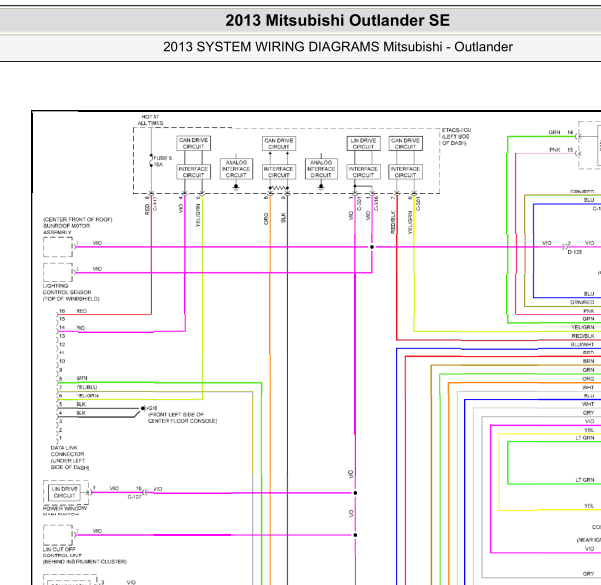The width and height of the screenshot is (601, 585).
Task: Click pin 7 YEL/BLU on data link connector
Action: [78, 387]
